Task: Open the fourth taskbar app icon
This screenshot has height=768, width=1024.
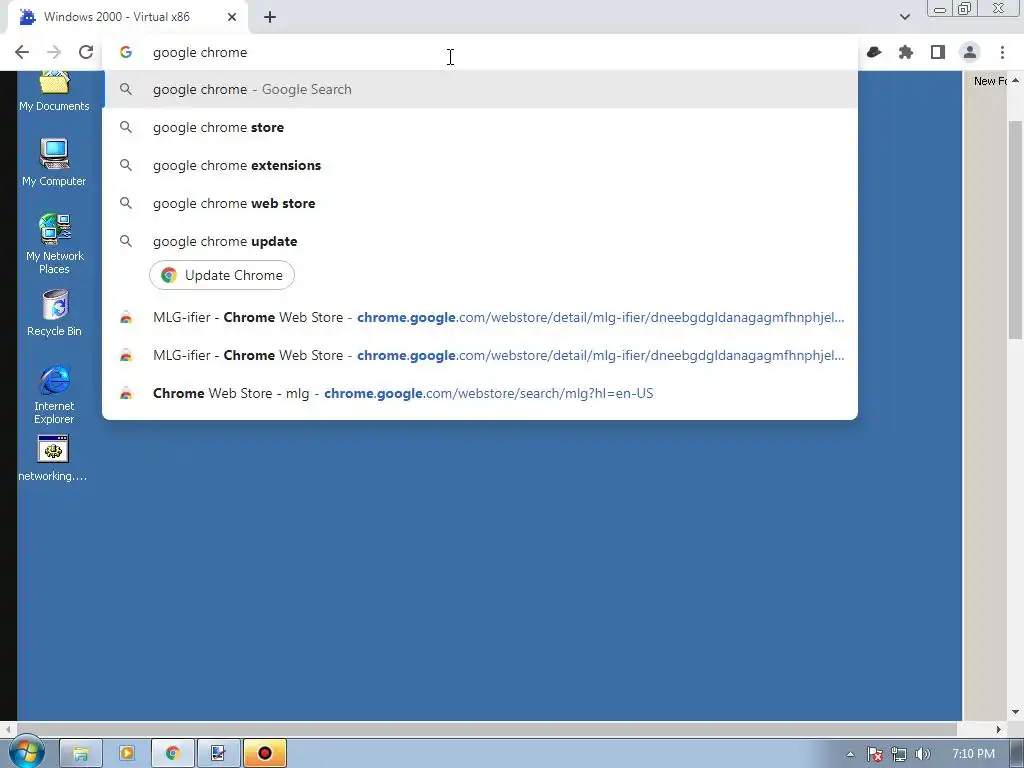Action: 218,754
